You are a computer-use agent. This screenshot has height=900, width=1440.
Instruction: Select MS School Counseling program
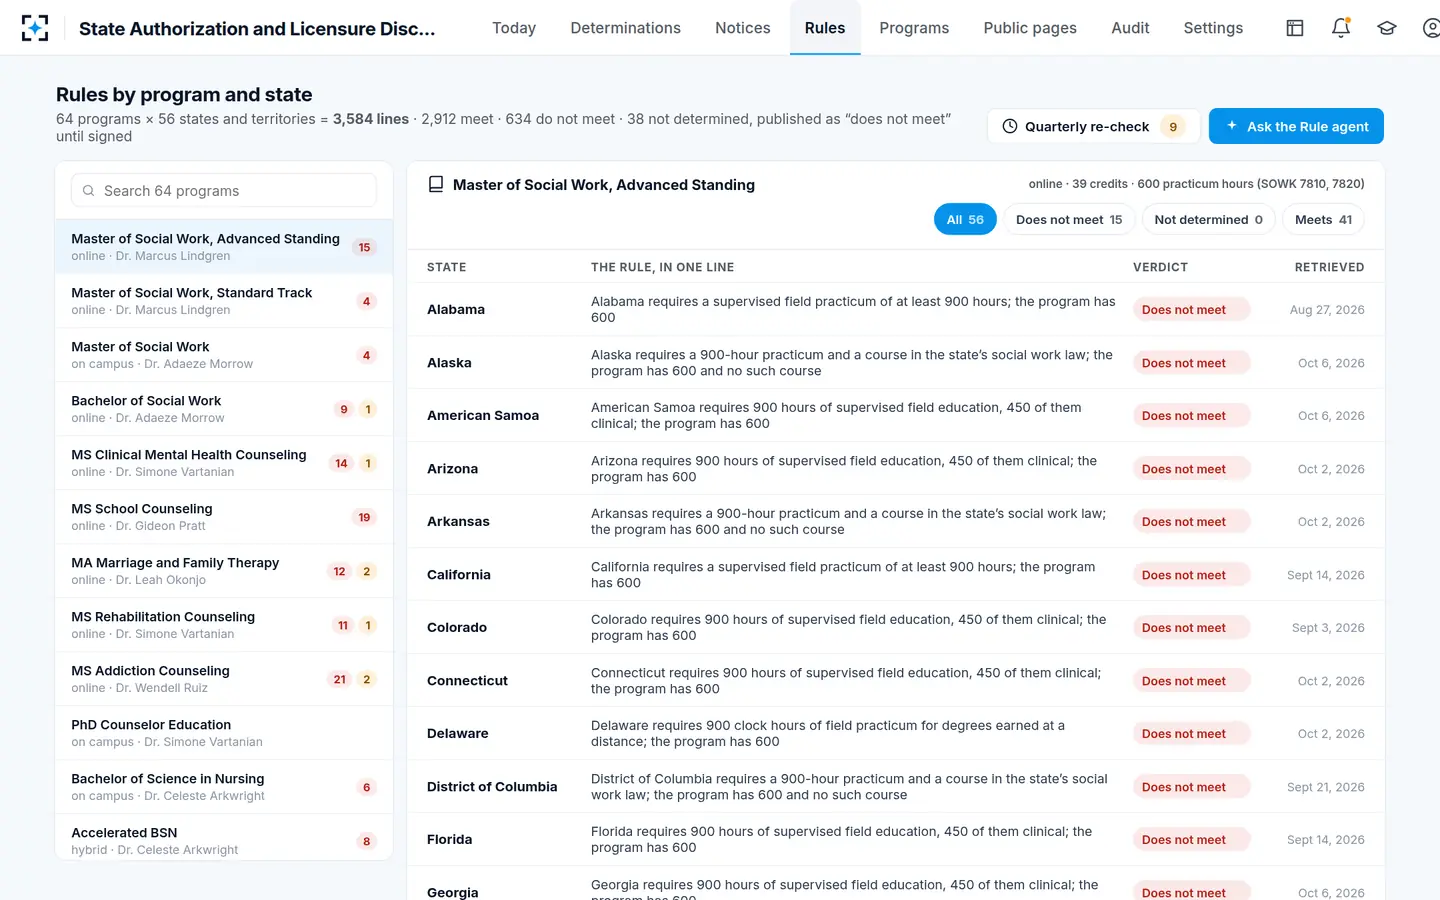[224, 517]
